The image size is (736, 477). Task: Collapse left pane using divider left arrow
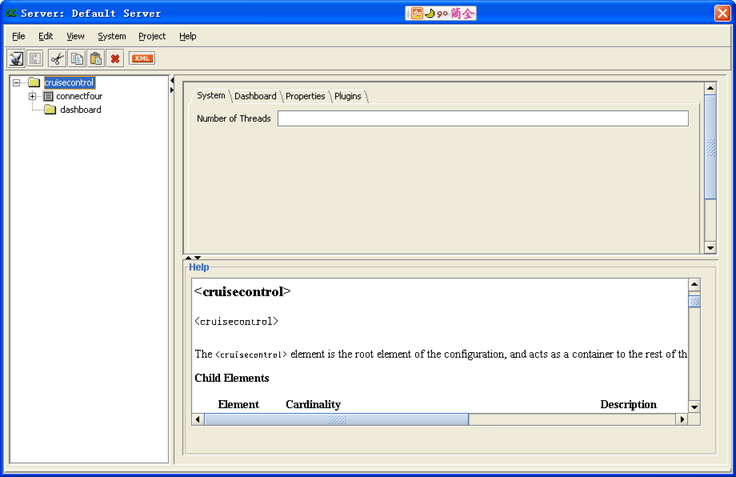[x=172, y=80]
